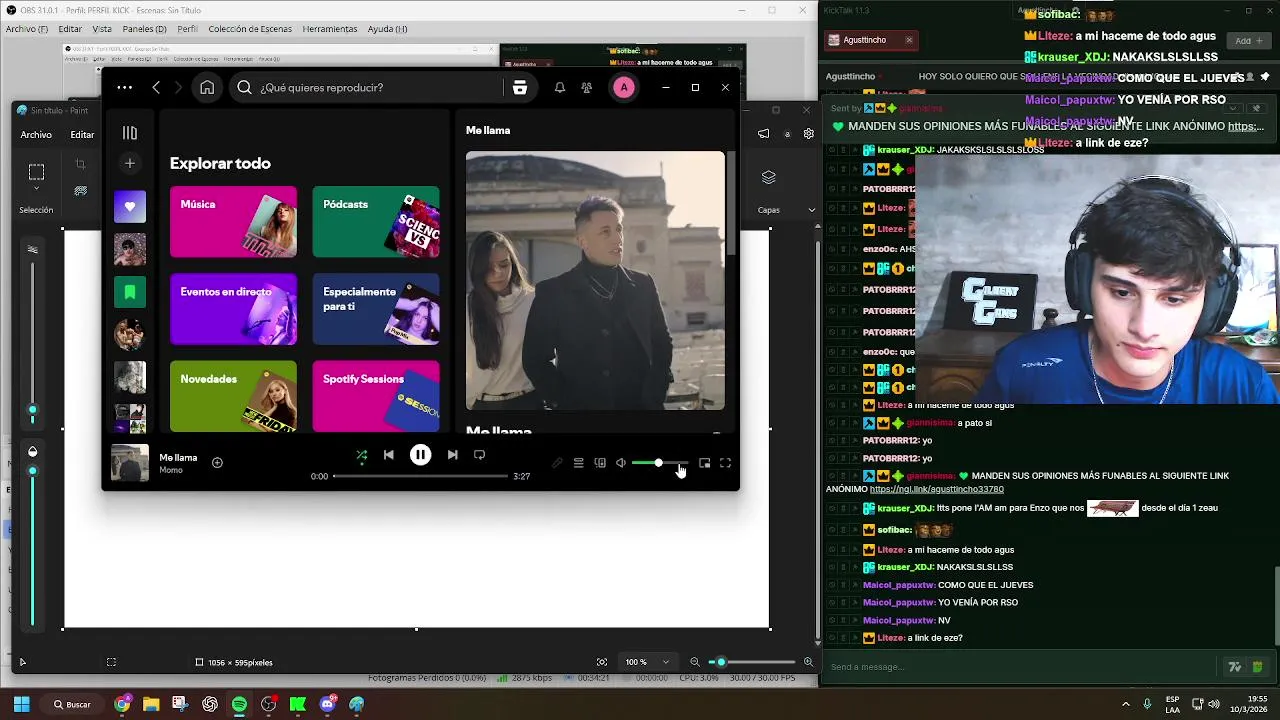Open Discord from the taskbar

point(328,704)
